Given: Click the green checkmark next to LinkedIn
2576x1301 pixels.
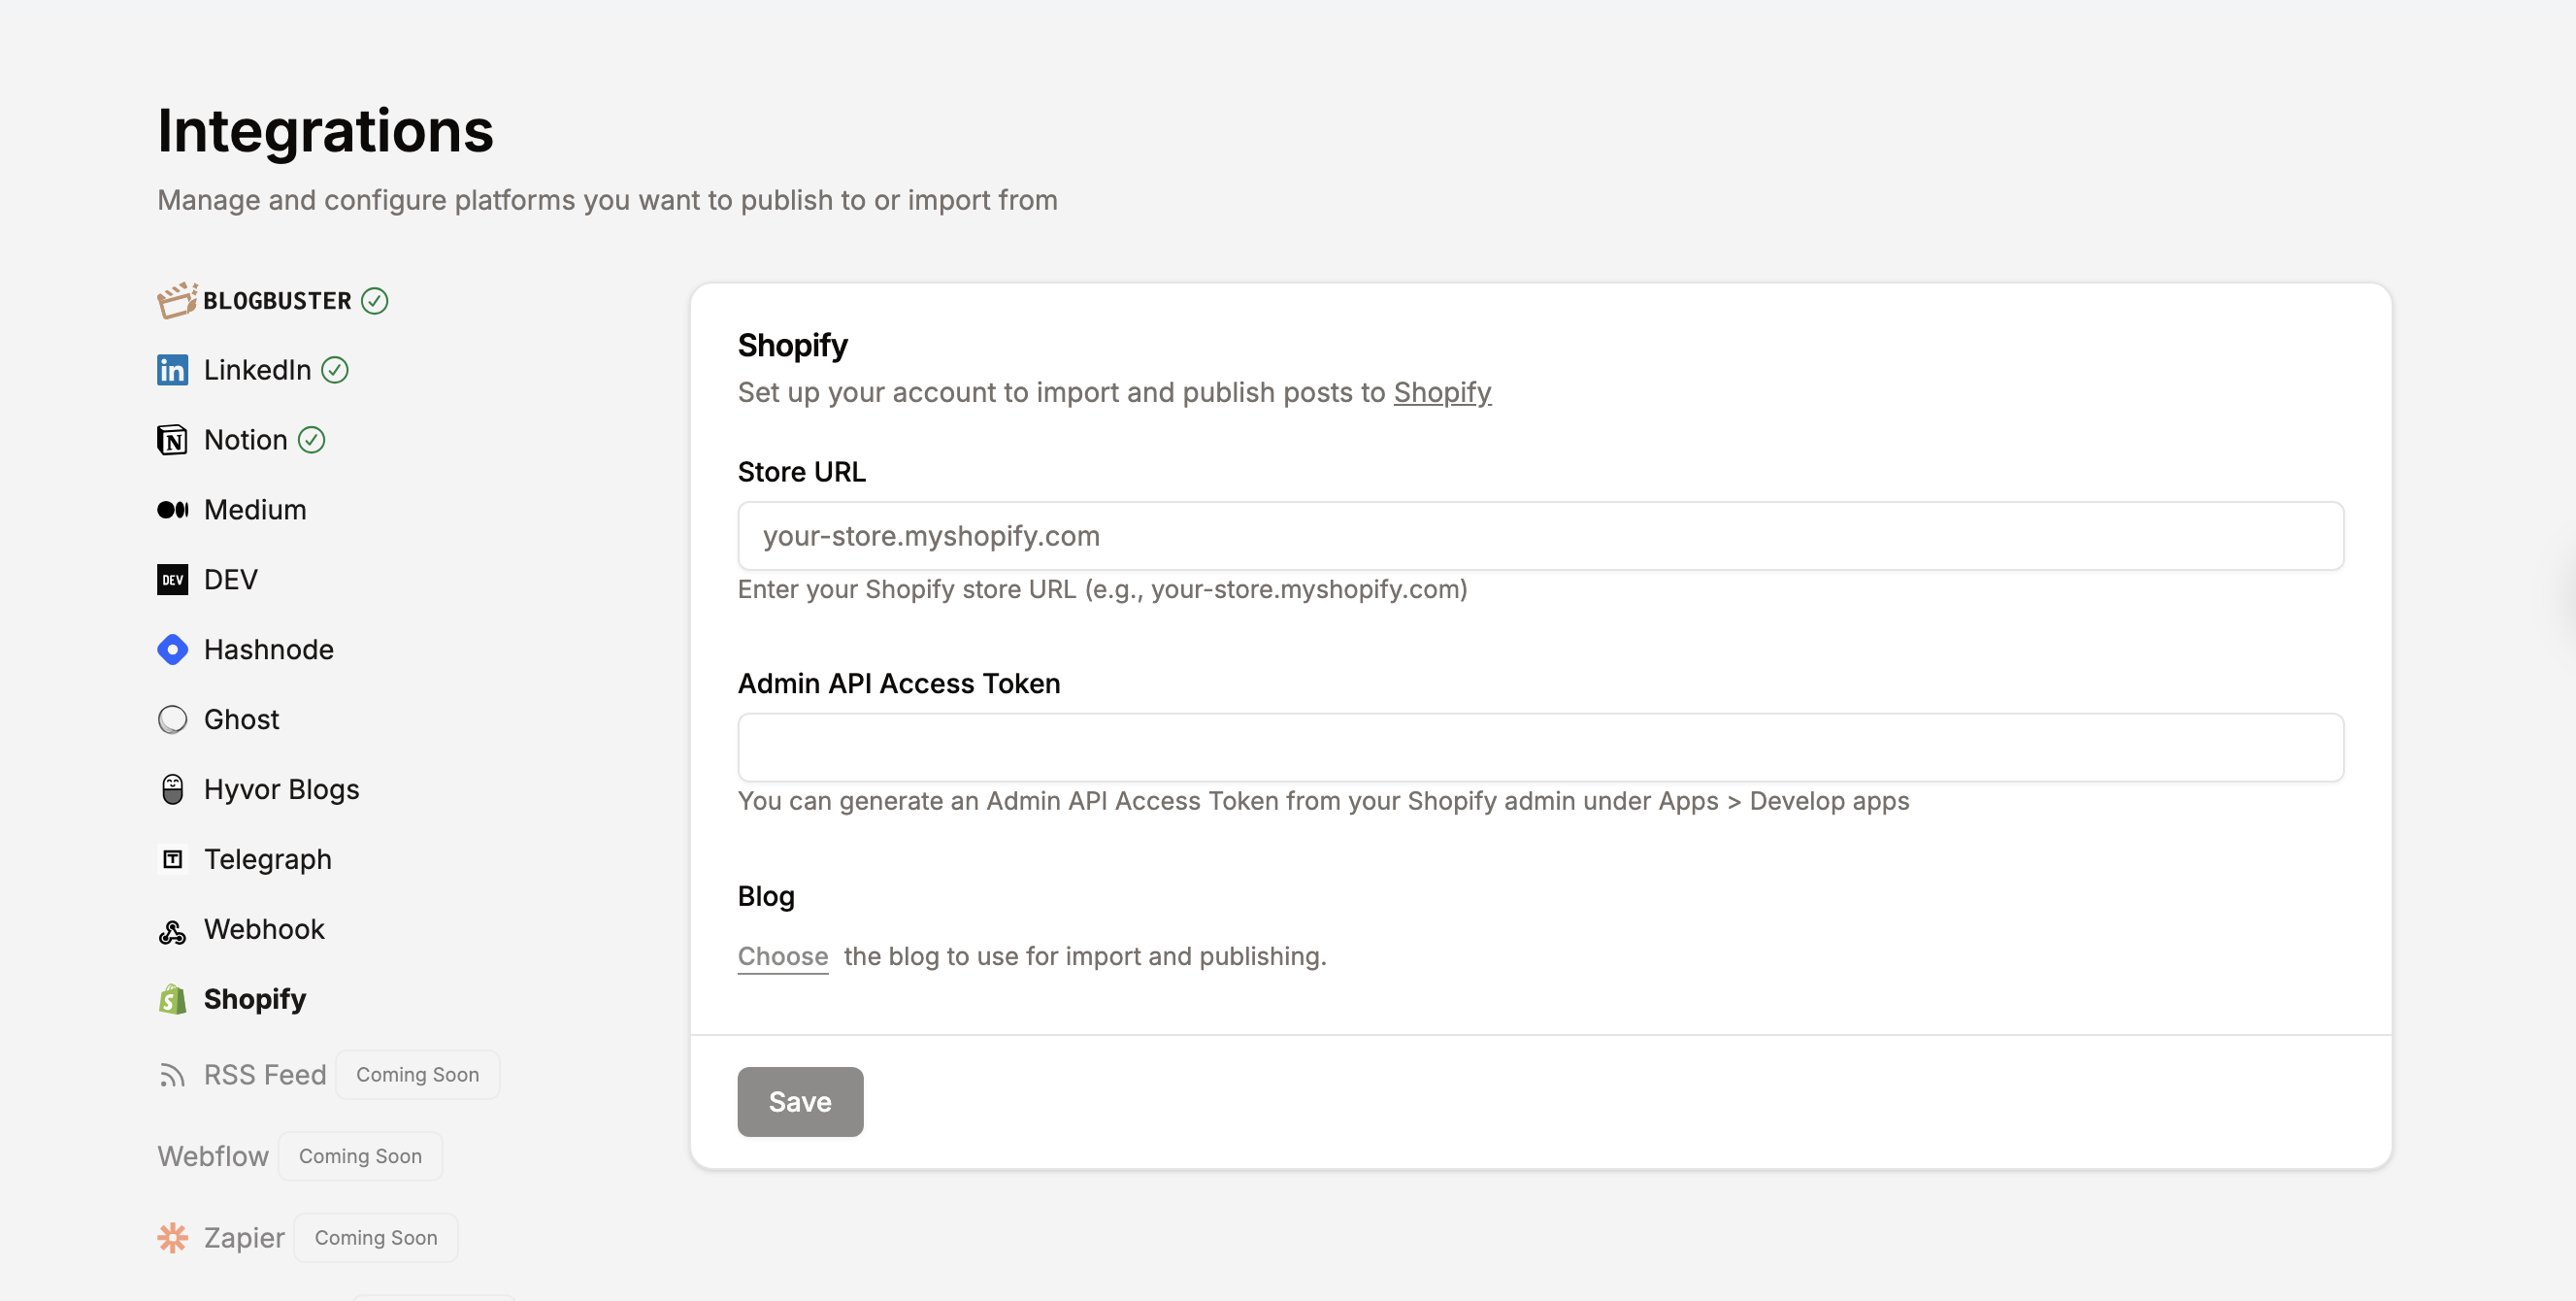Looking at the screenshot, I should [334, 370].
